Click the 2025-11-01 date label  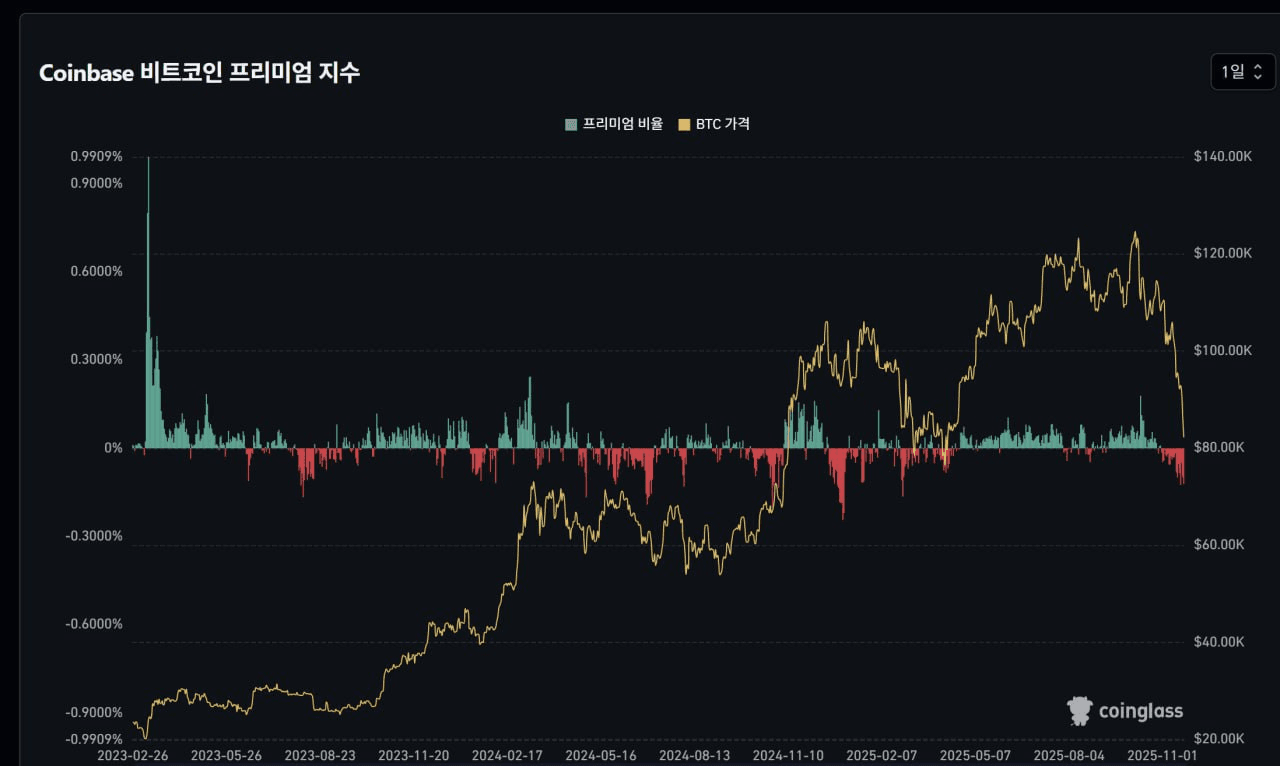[x=1162, y=756]
